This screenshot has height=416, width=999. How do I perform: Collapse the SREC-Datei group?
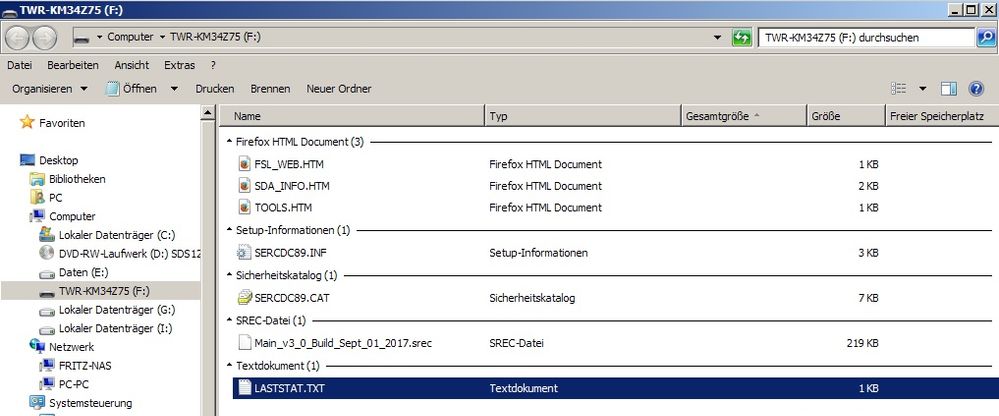pos(229,320)
